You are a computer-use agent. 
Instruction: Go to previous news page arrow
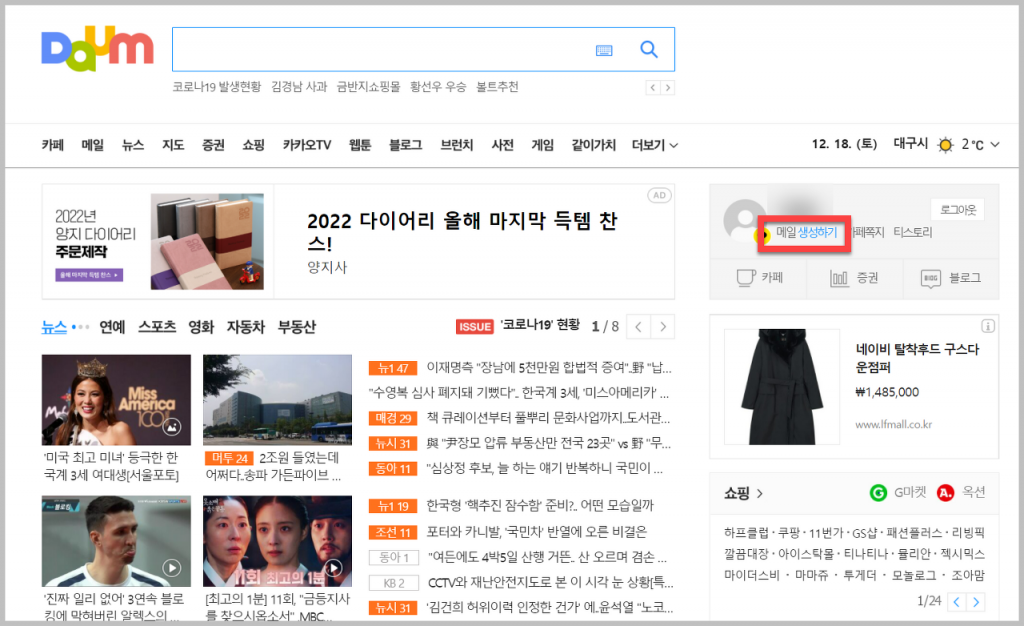[638, 326]
